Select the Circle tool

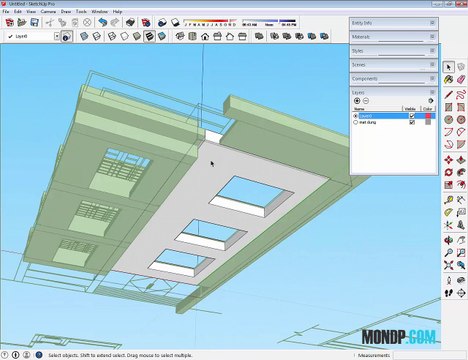click(x=449, y=120)
